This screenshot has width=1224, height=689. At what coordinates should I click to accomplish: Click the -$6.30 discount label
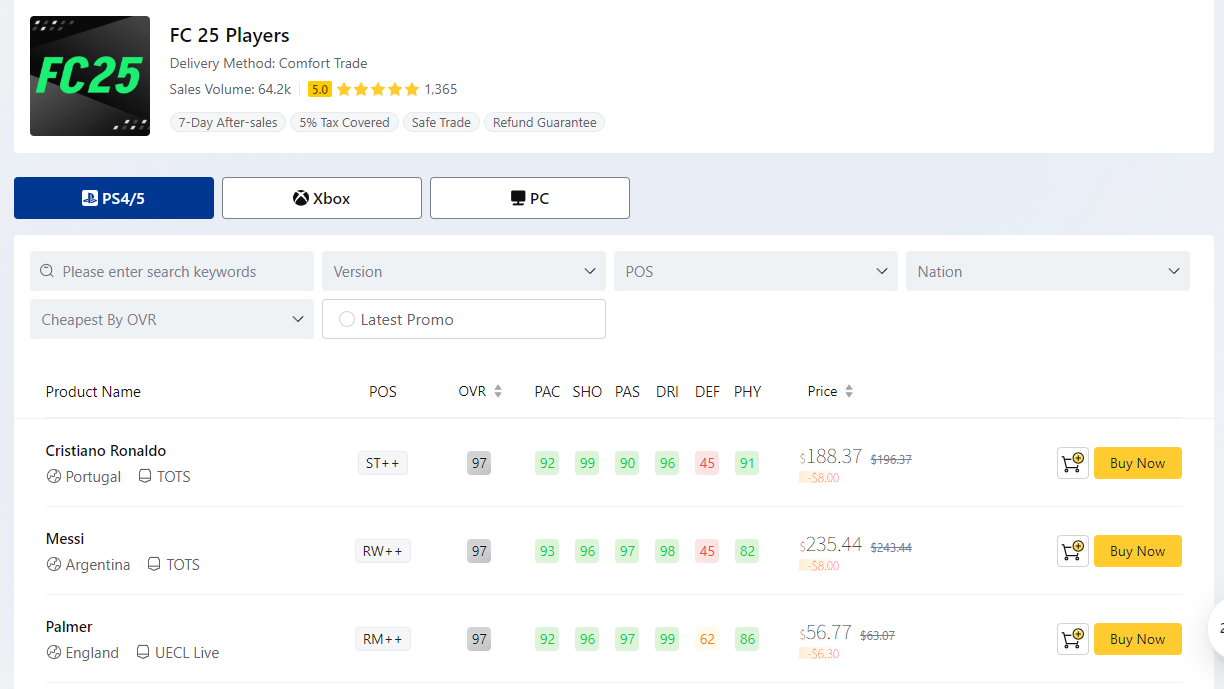[820, 653]
